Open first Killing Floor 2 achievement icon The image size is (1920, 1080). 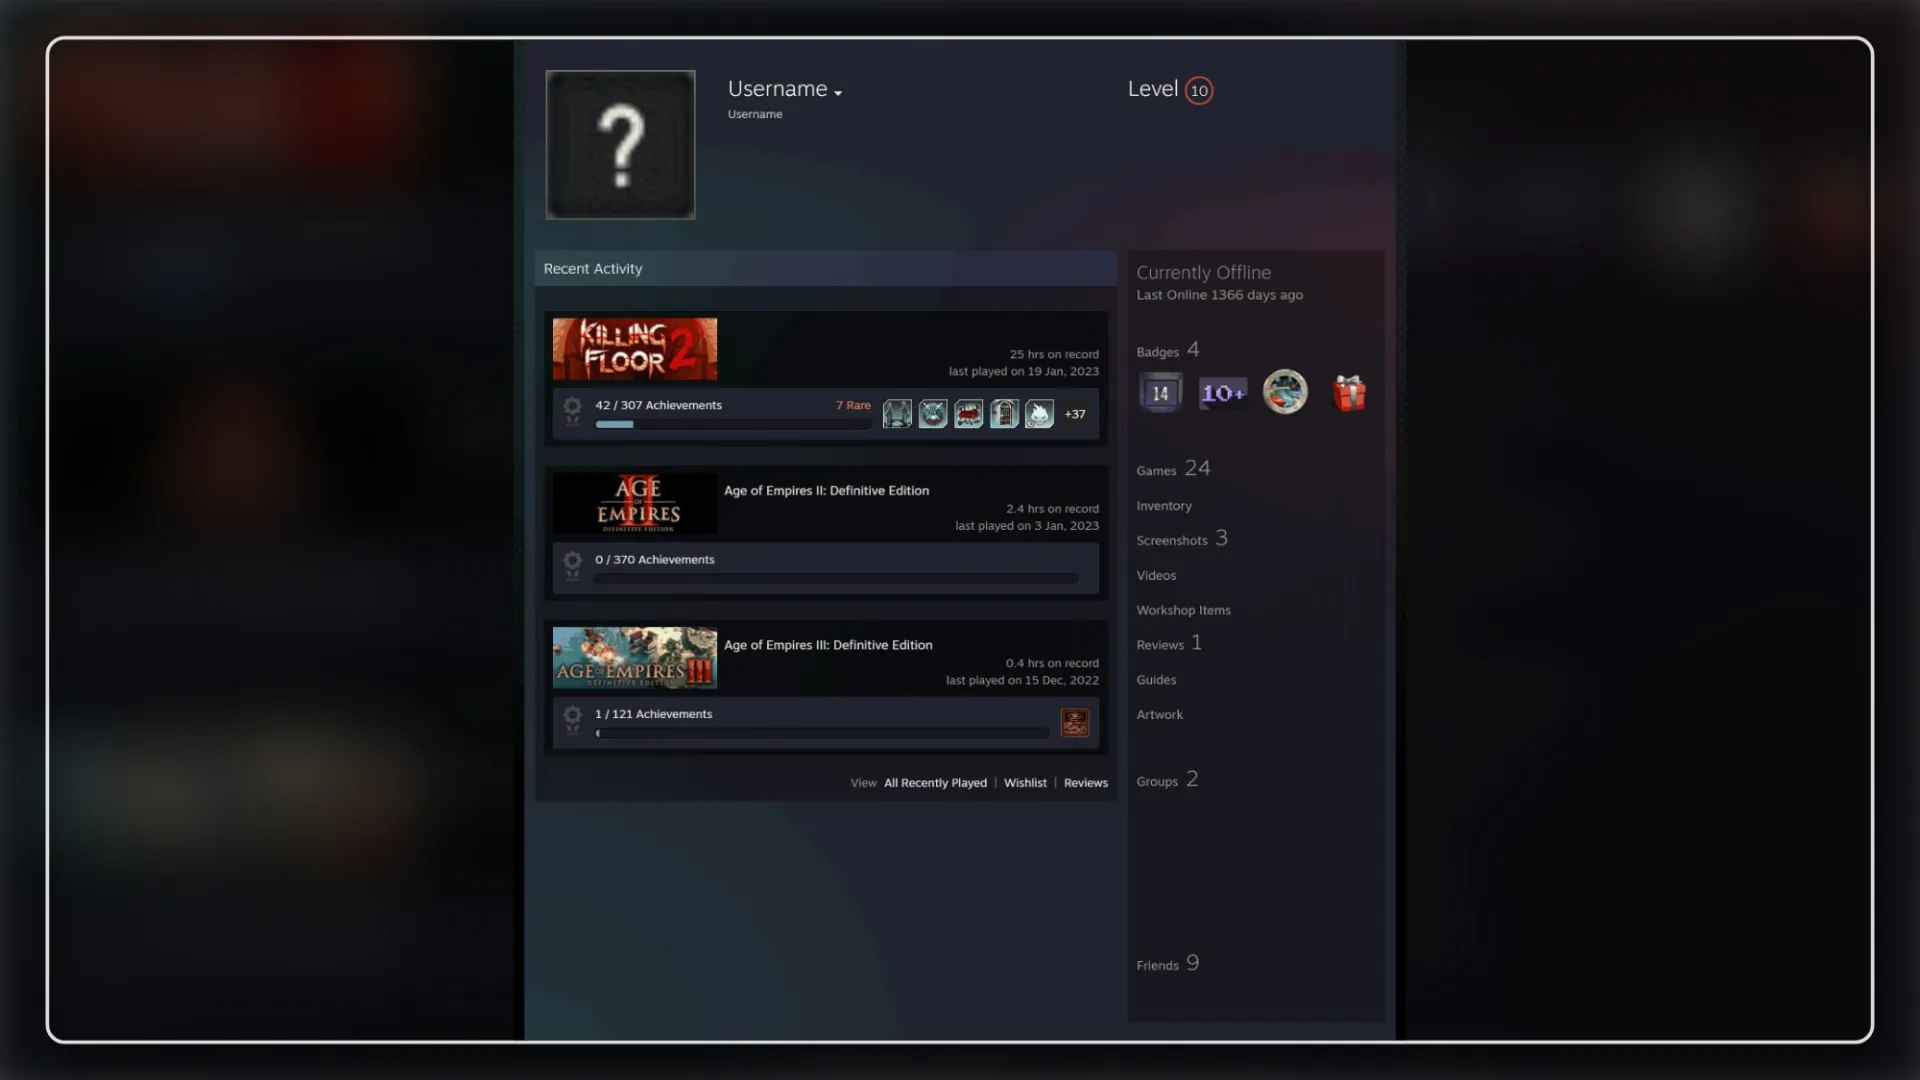[897, 414]
